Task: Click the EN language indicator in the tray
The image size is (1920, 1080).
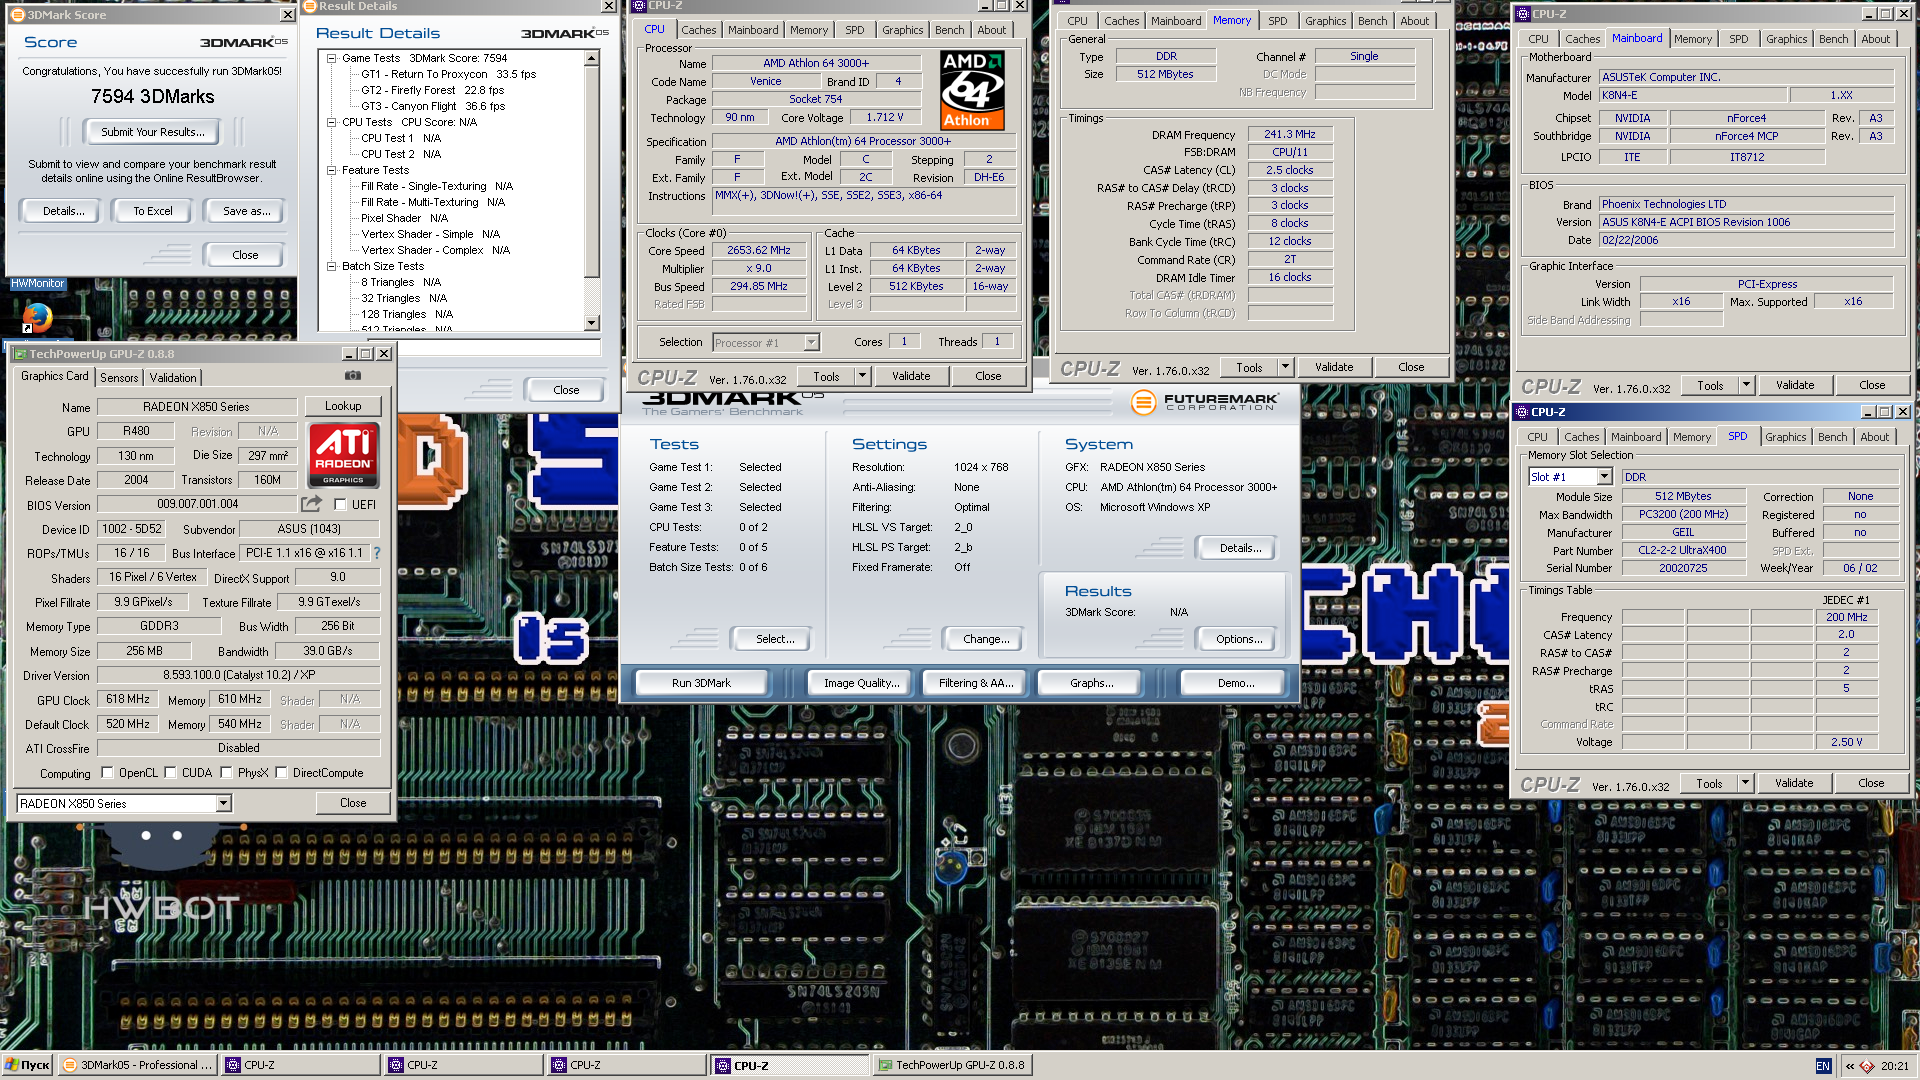Action: [x=1823, y=1066]
